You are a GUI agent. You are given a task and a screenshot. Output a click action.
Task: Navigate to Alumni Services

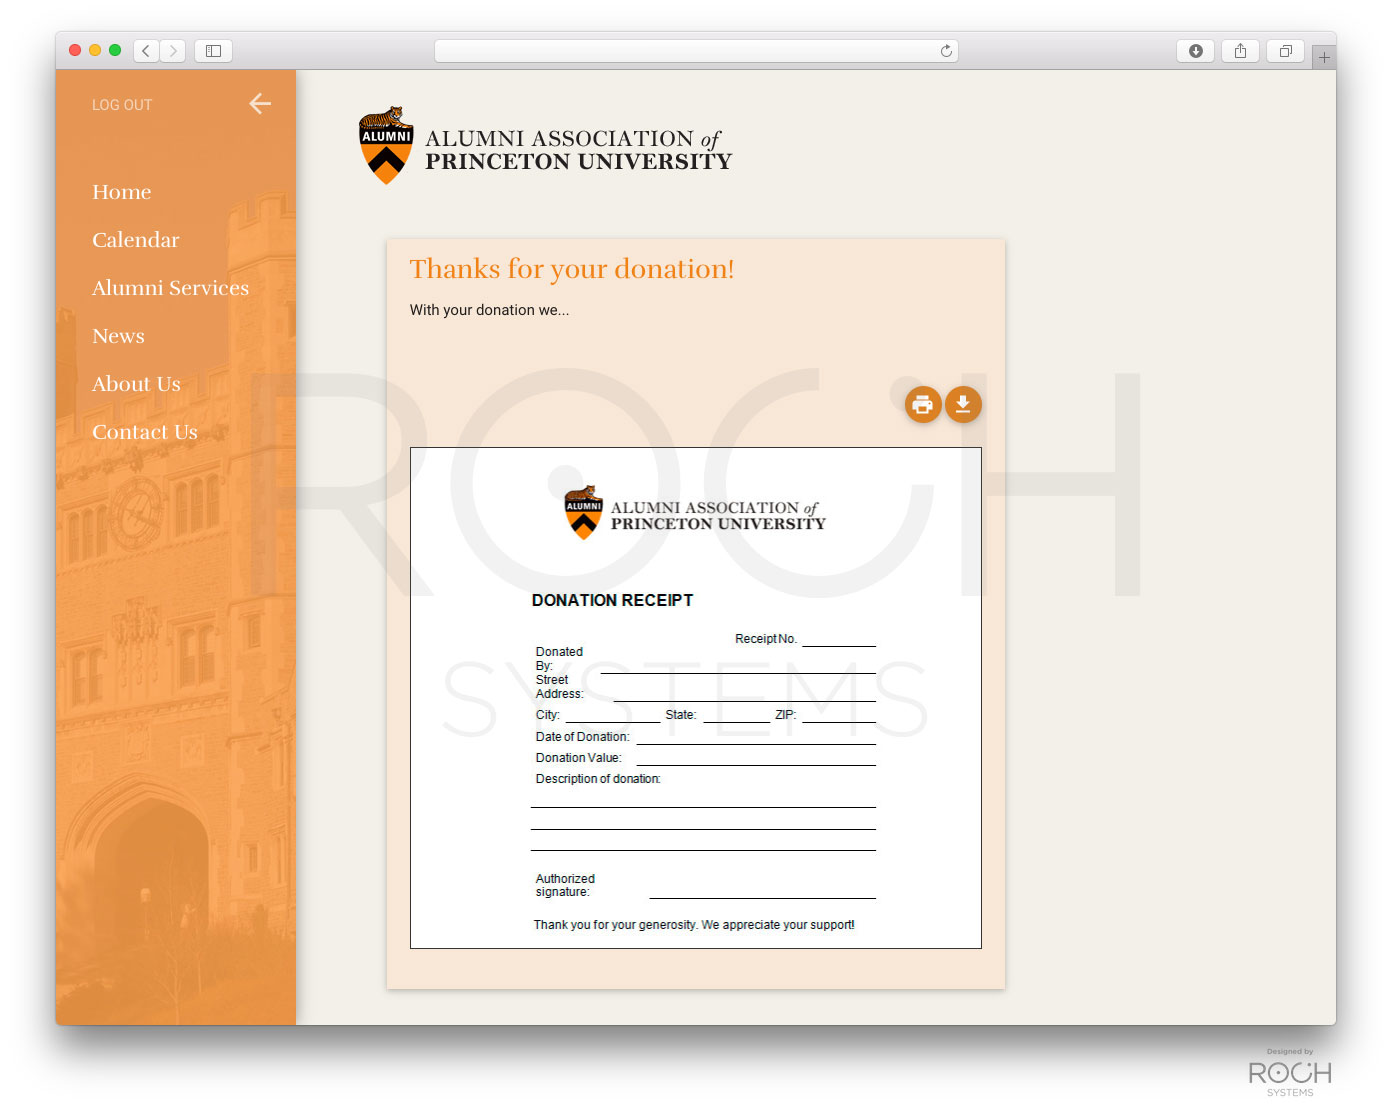coord(170,288)
